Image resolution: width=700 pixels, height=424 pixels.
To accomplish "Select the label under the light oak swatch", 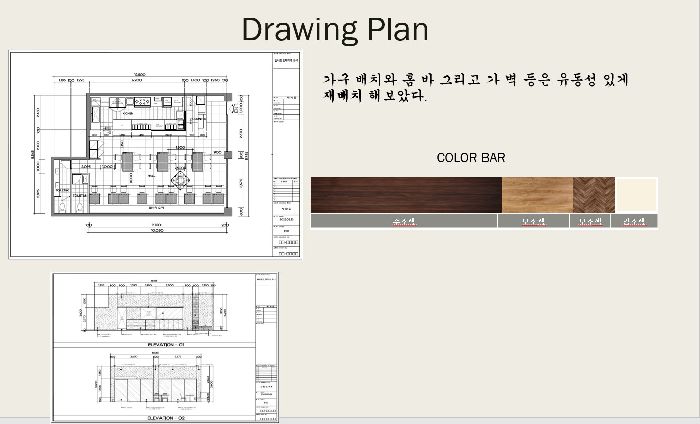I will [533, 221].
